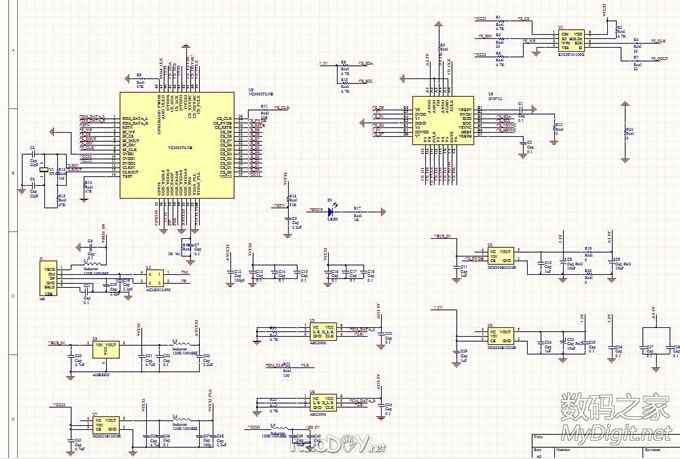Screen dimensions: 680x459
Task: Select the USB connector component at left
Action: point(49,279)
